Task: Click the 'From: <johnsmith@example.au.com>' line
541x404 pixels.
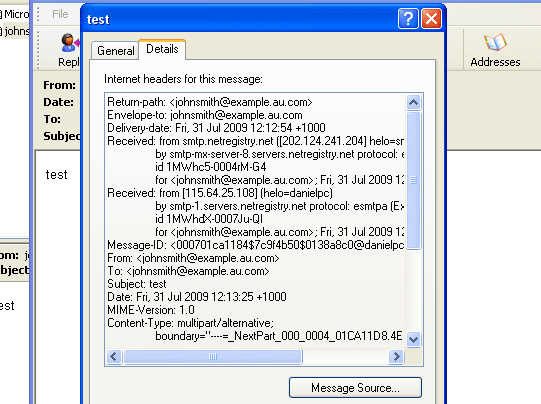Action: pyautogui.click(x=193, y=258)
